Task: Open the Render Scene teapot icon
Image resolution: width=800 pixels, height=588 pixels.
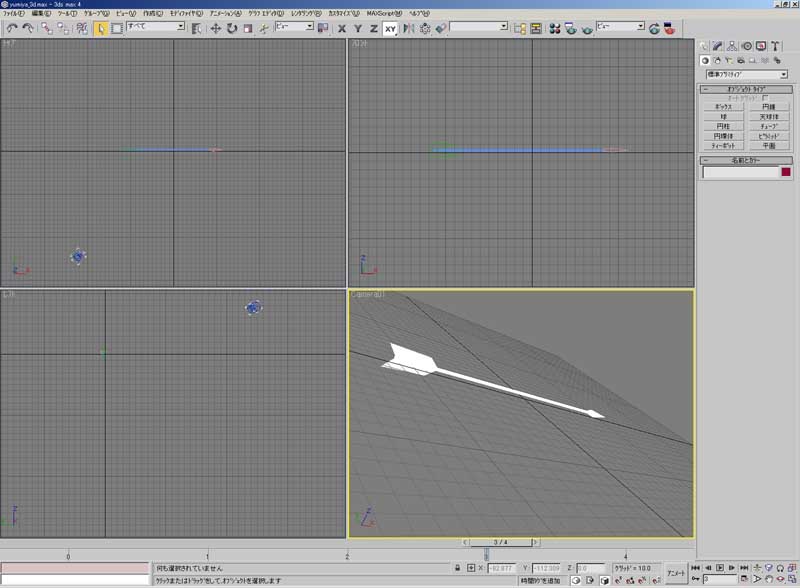Action: pyautogui.click(x=571, y=28)
